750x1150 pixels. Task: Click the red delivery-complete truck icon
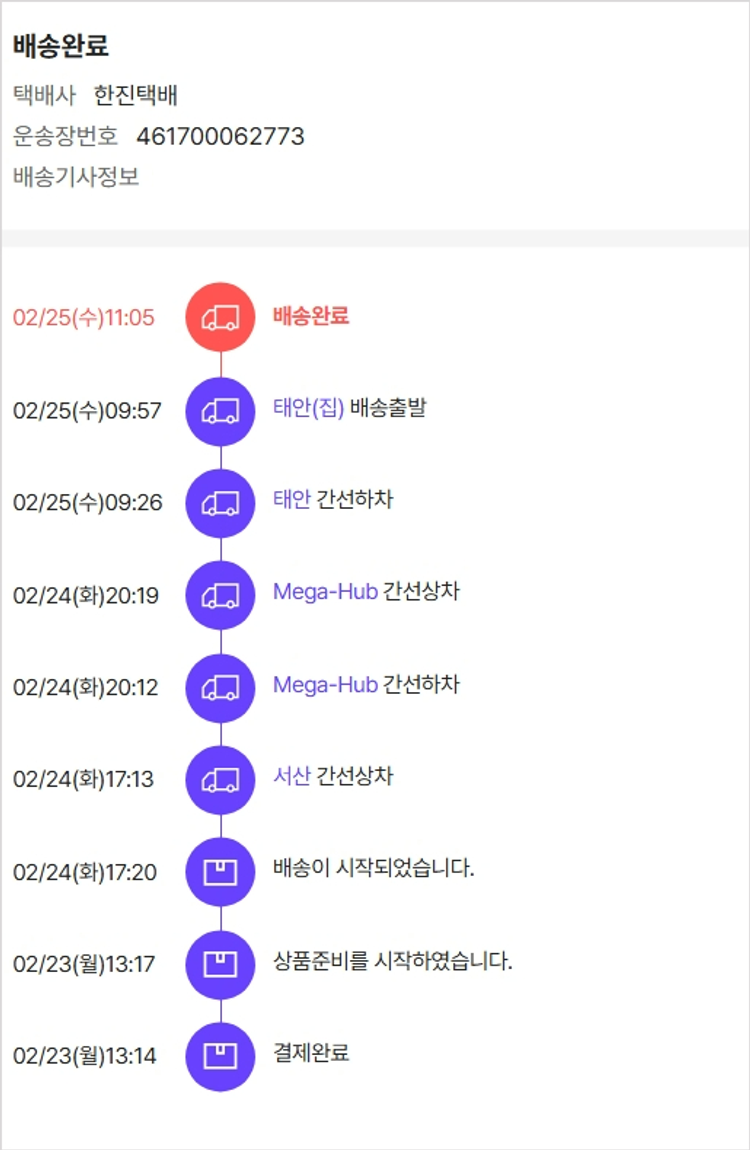pyautogui.click(x=220, y=318)
